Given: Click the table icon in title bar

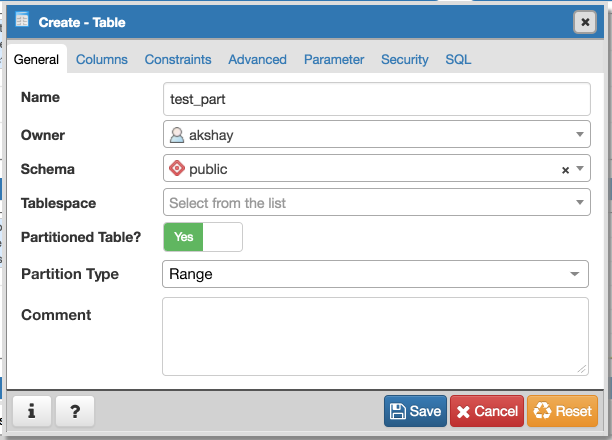Looking at the screenshot, I should tap(22, 21).
